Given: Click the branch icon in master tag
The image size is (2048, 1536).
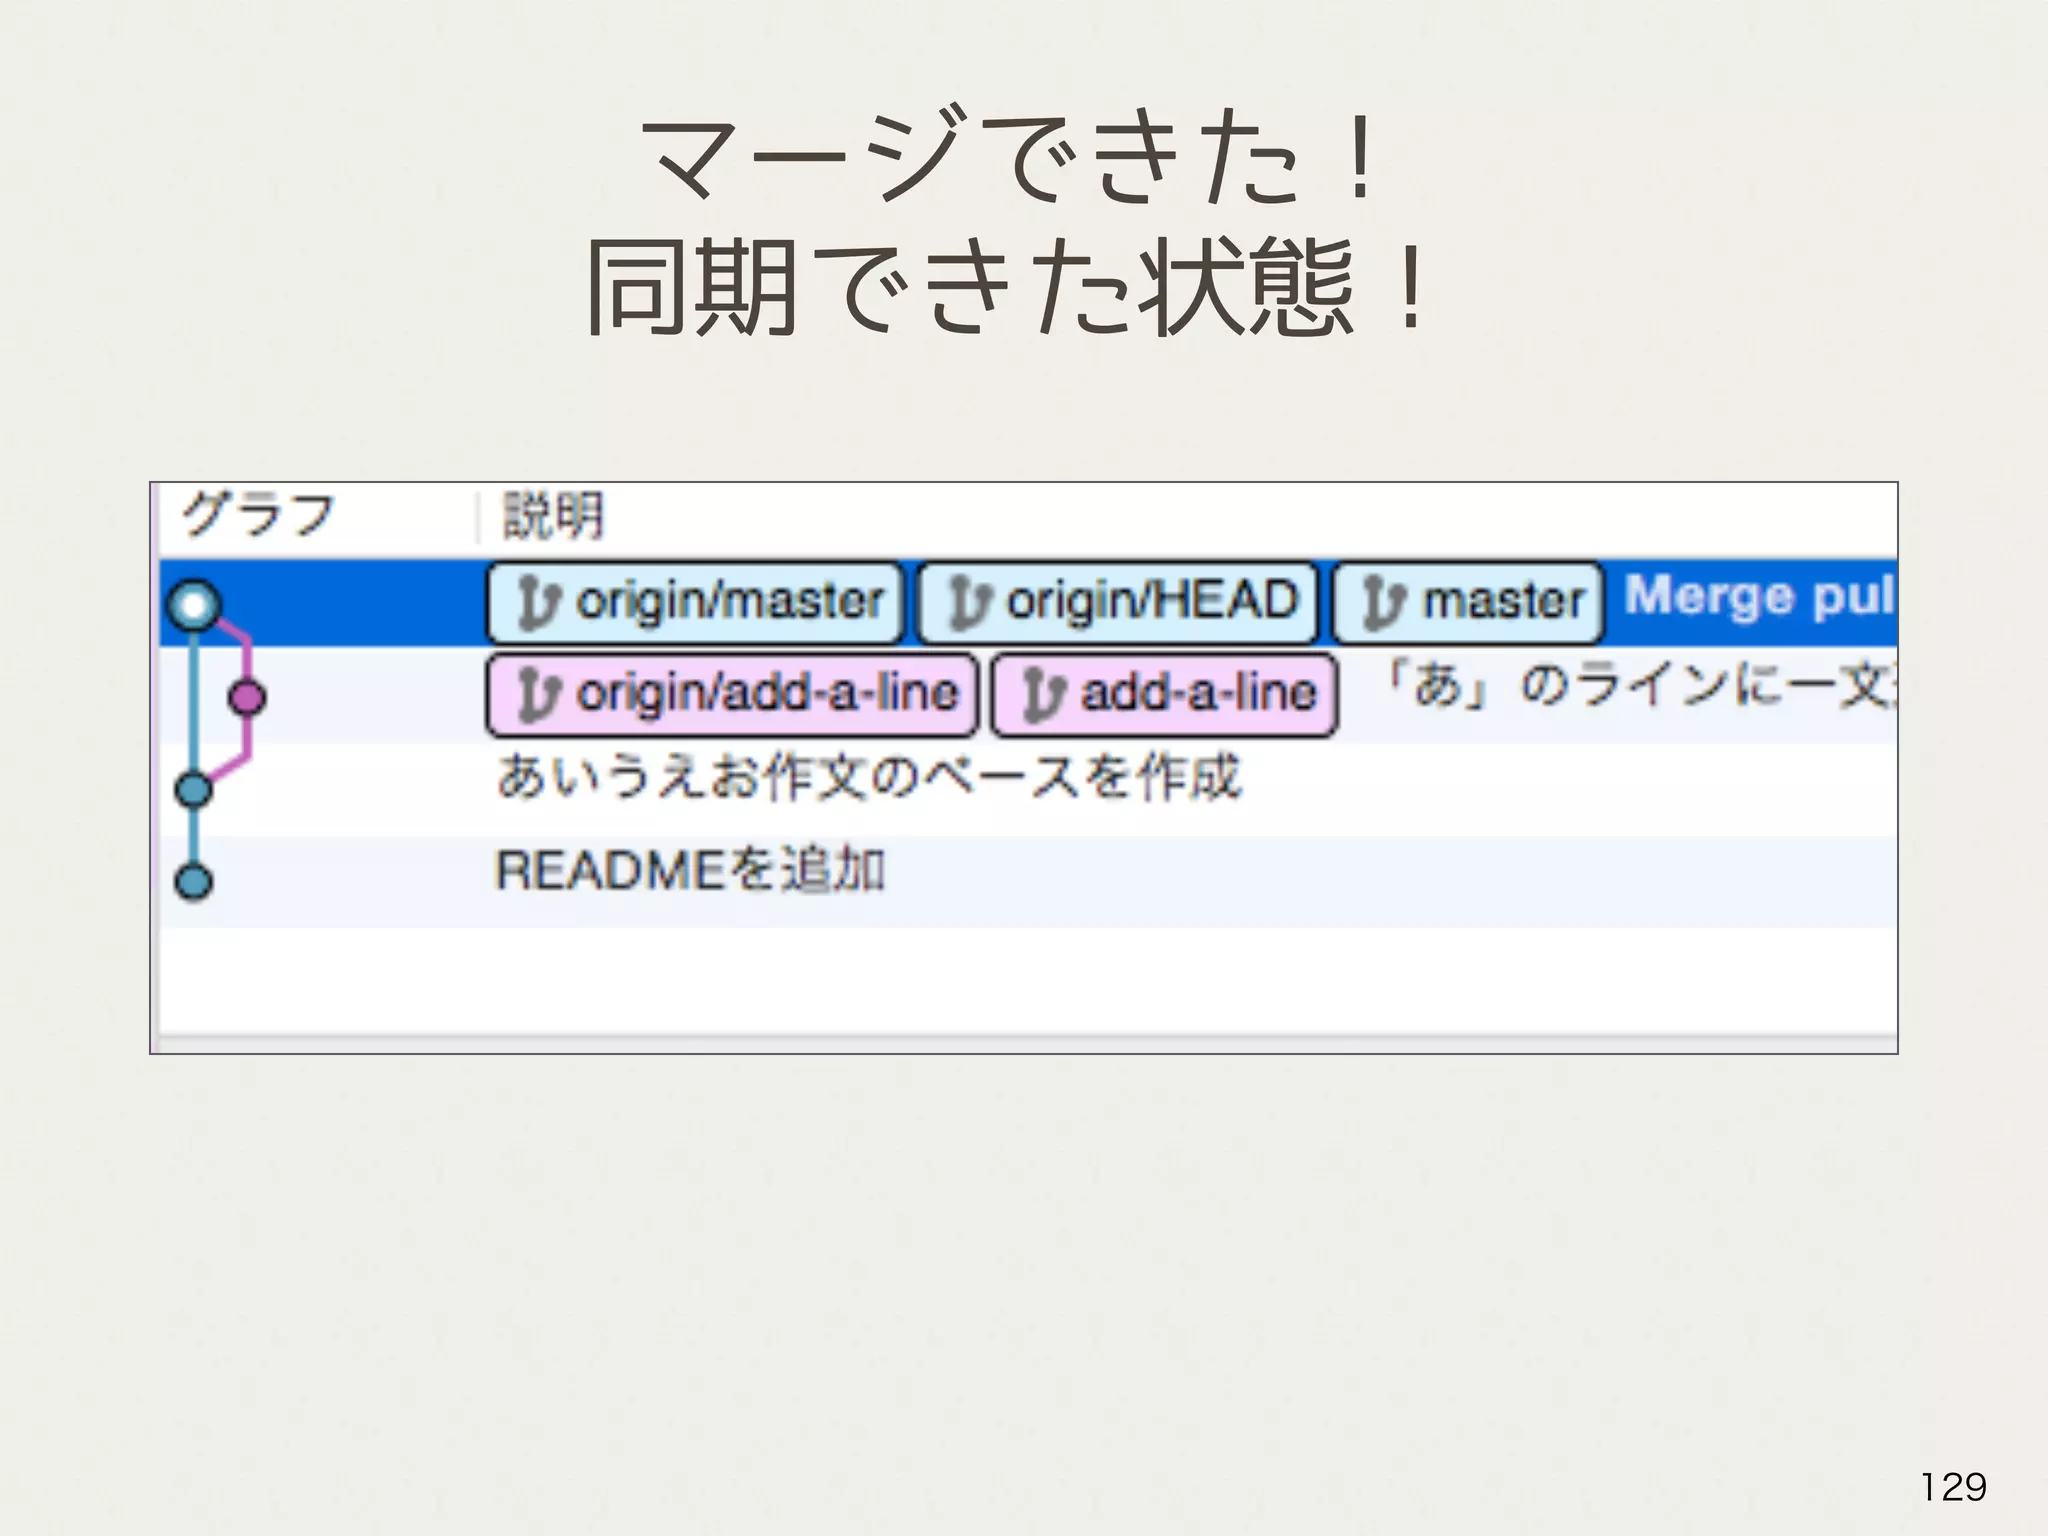Looking at the screenshot, I should (1385, 603).
